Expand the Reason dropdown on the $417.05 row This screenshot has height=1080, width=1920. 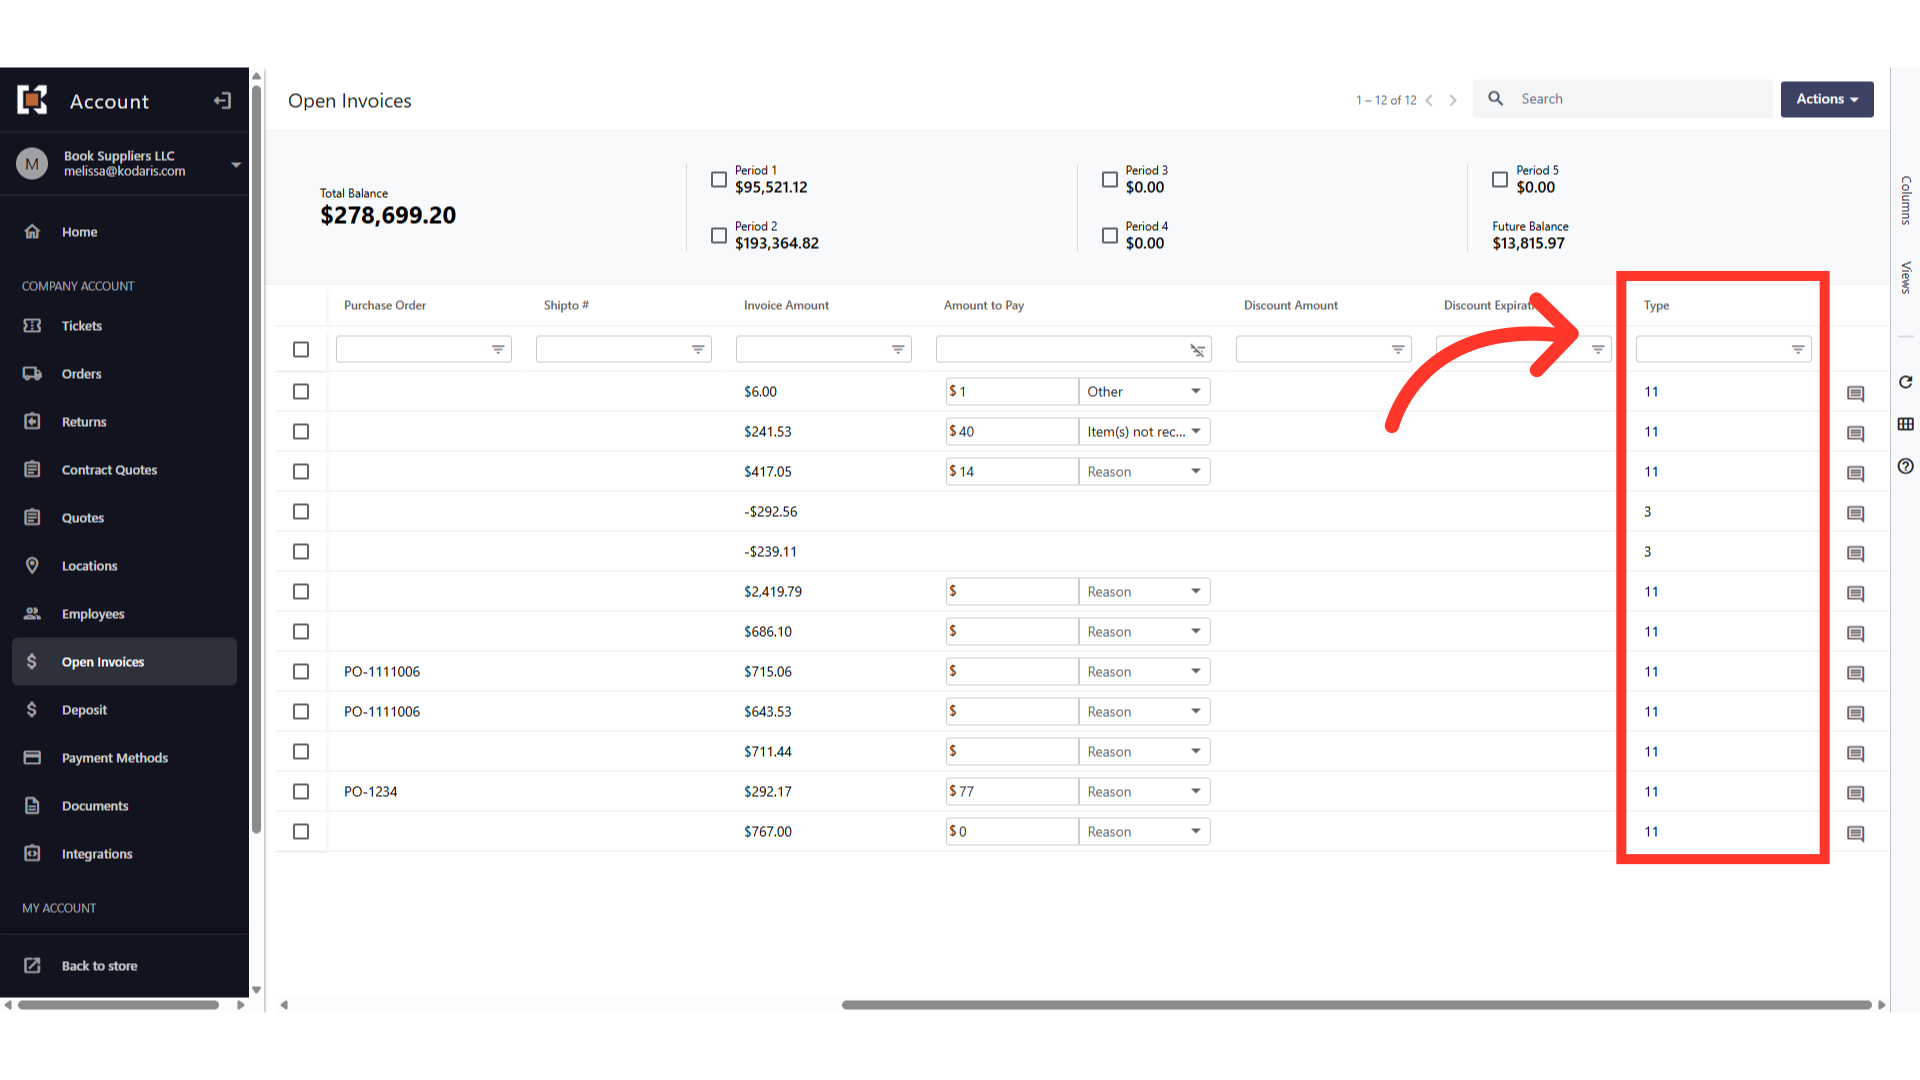pyautogui.click(x=1144, y=471)
